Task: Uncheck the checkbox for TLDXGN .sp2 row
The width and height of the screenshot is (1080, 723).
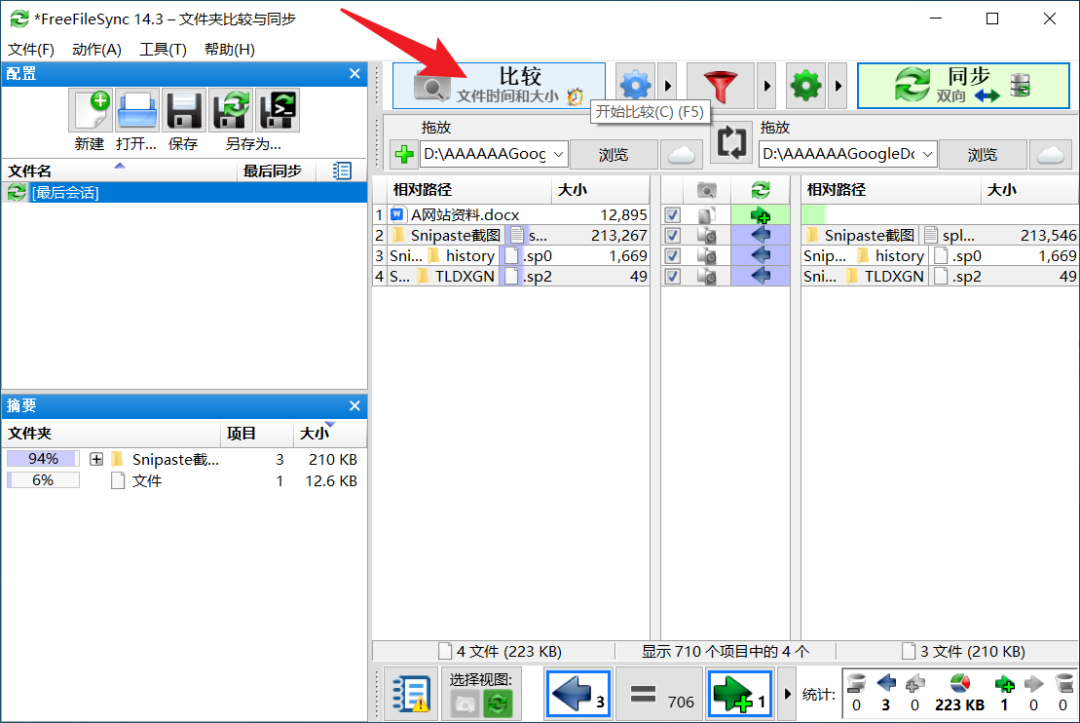Action: (x=673, y=277)
